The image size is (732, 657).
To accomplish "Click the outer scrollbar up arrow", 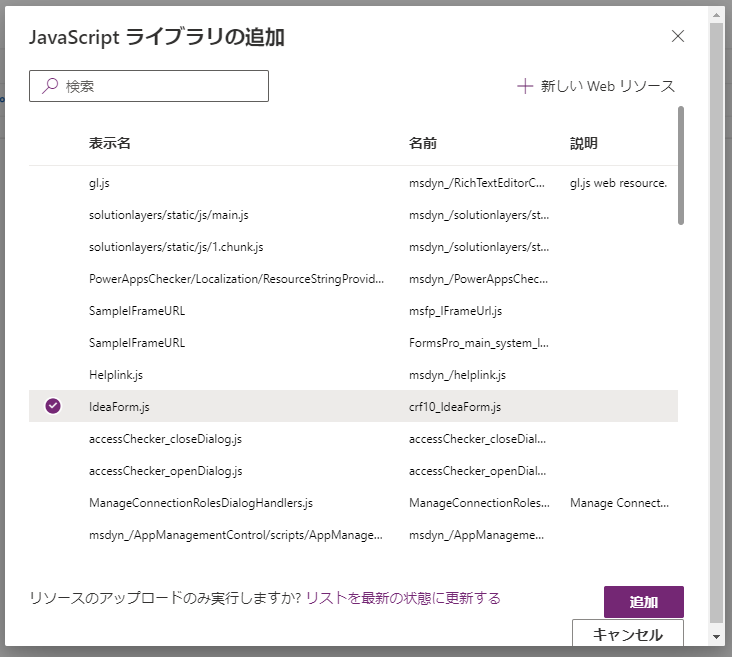I will pyautogui.click(x=716, y=15).
